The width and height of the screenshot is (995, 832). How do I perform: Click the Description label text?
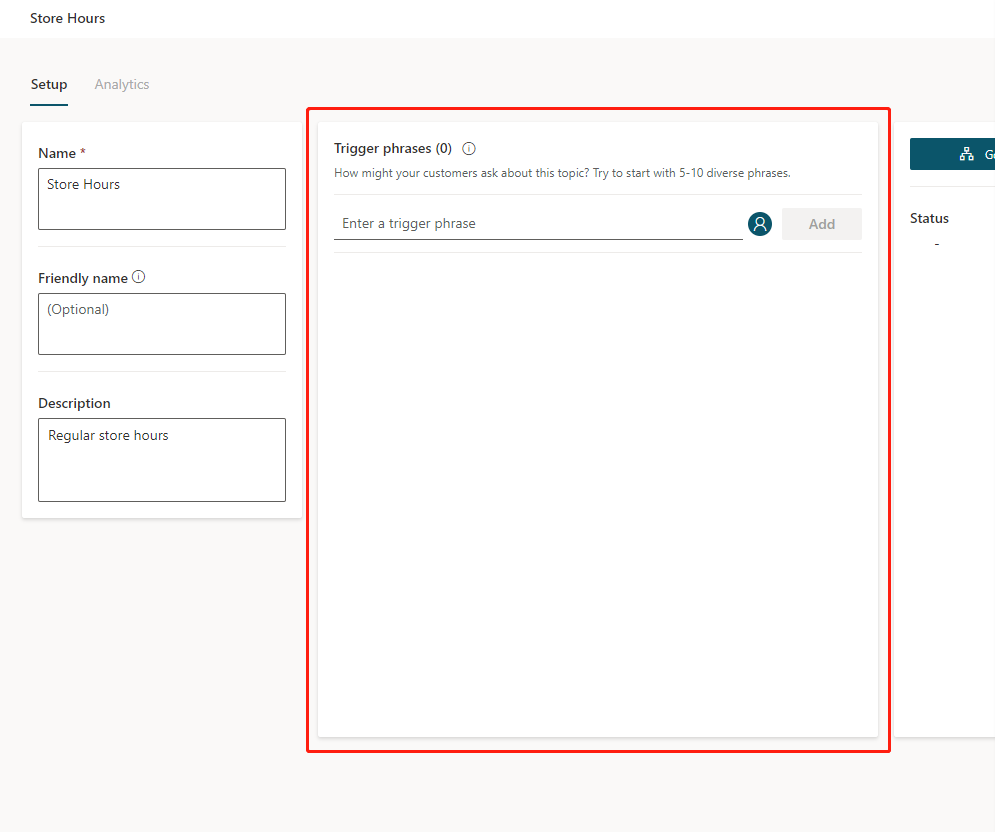coord(75,403)
